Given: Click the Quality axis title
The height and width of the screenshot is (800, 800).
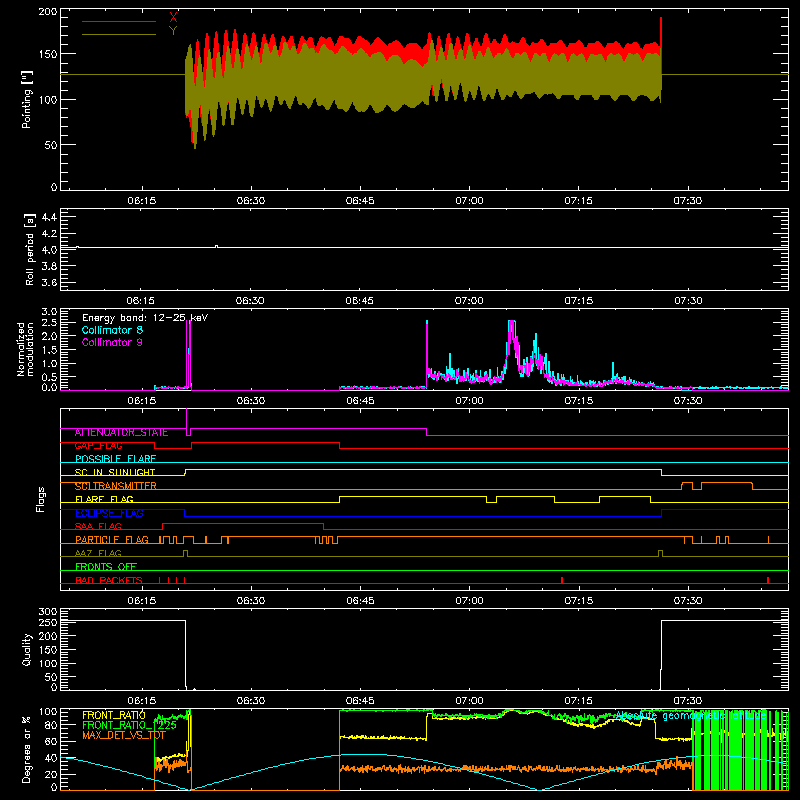Looking at the screenshot, I should coord(27,649).
